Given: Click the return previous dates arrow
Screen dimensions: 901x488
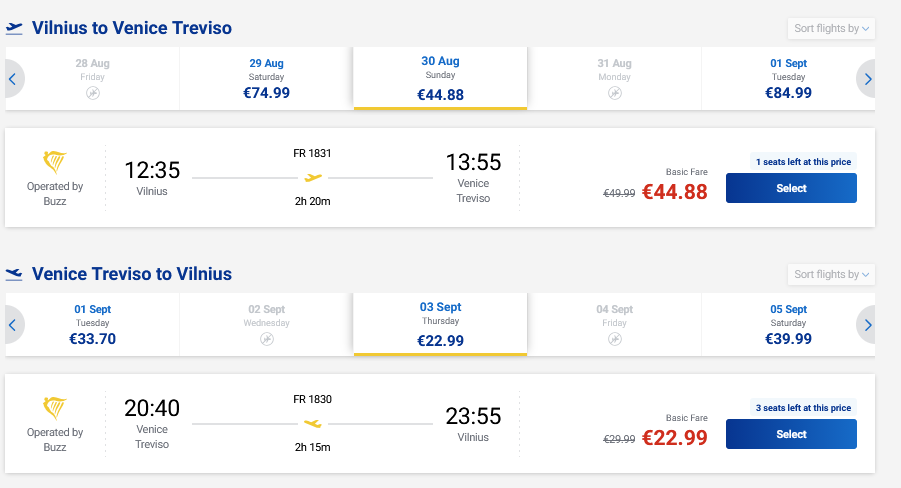Looking at the screenshot, I should point(14,325).
